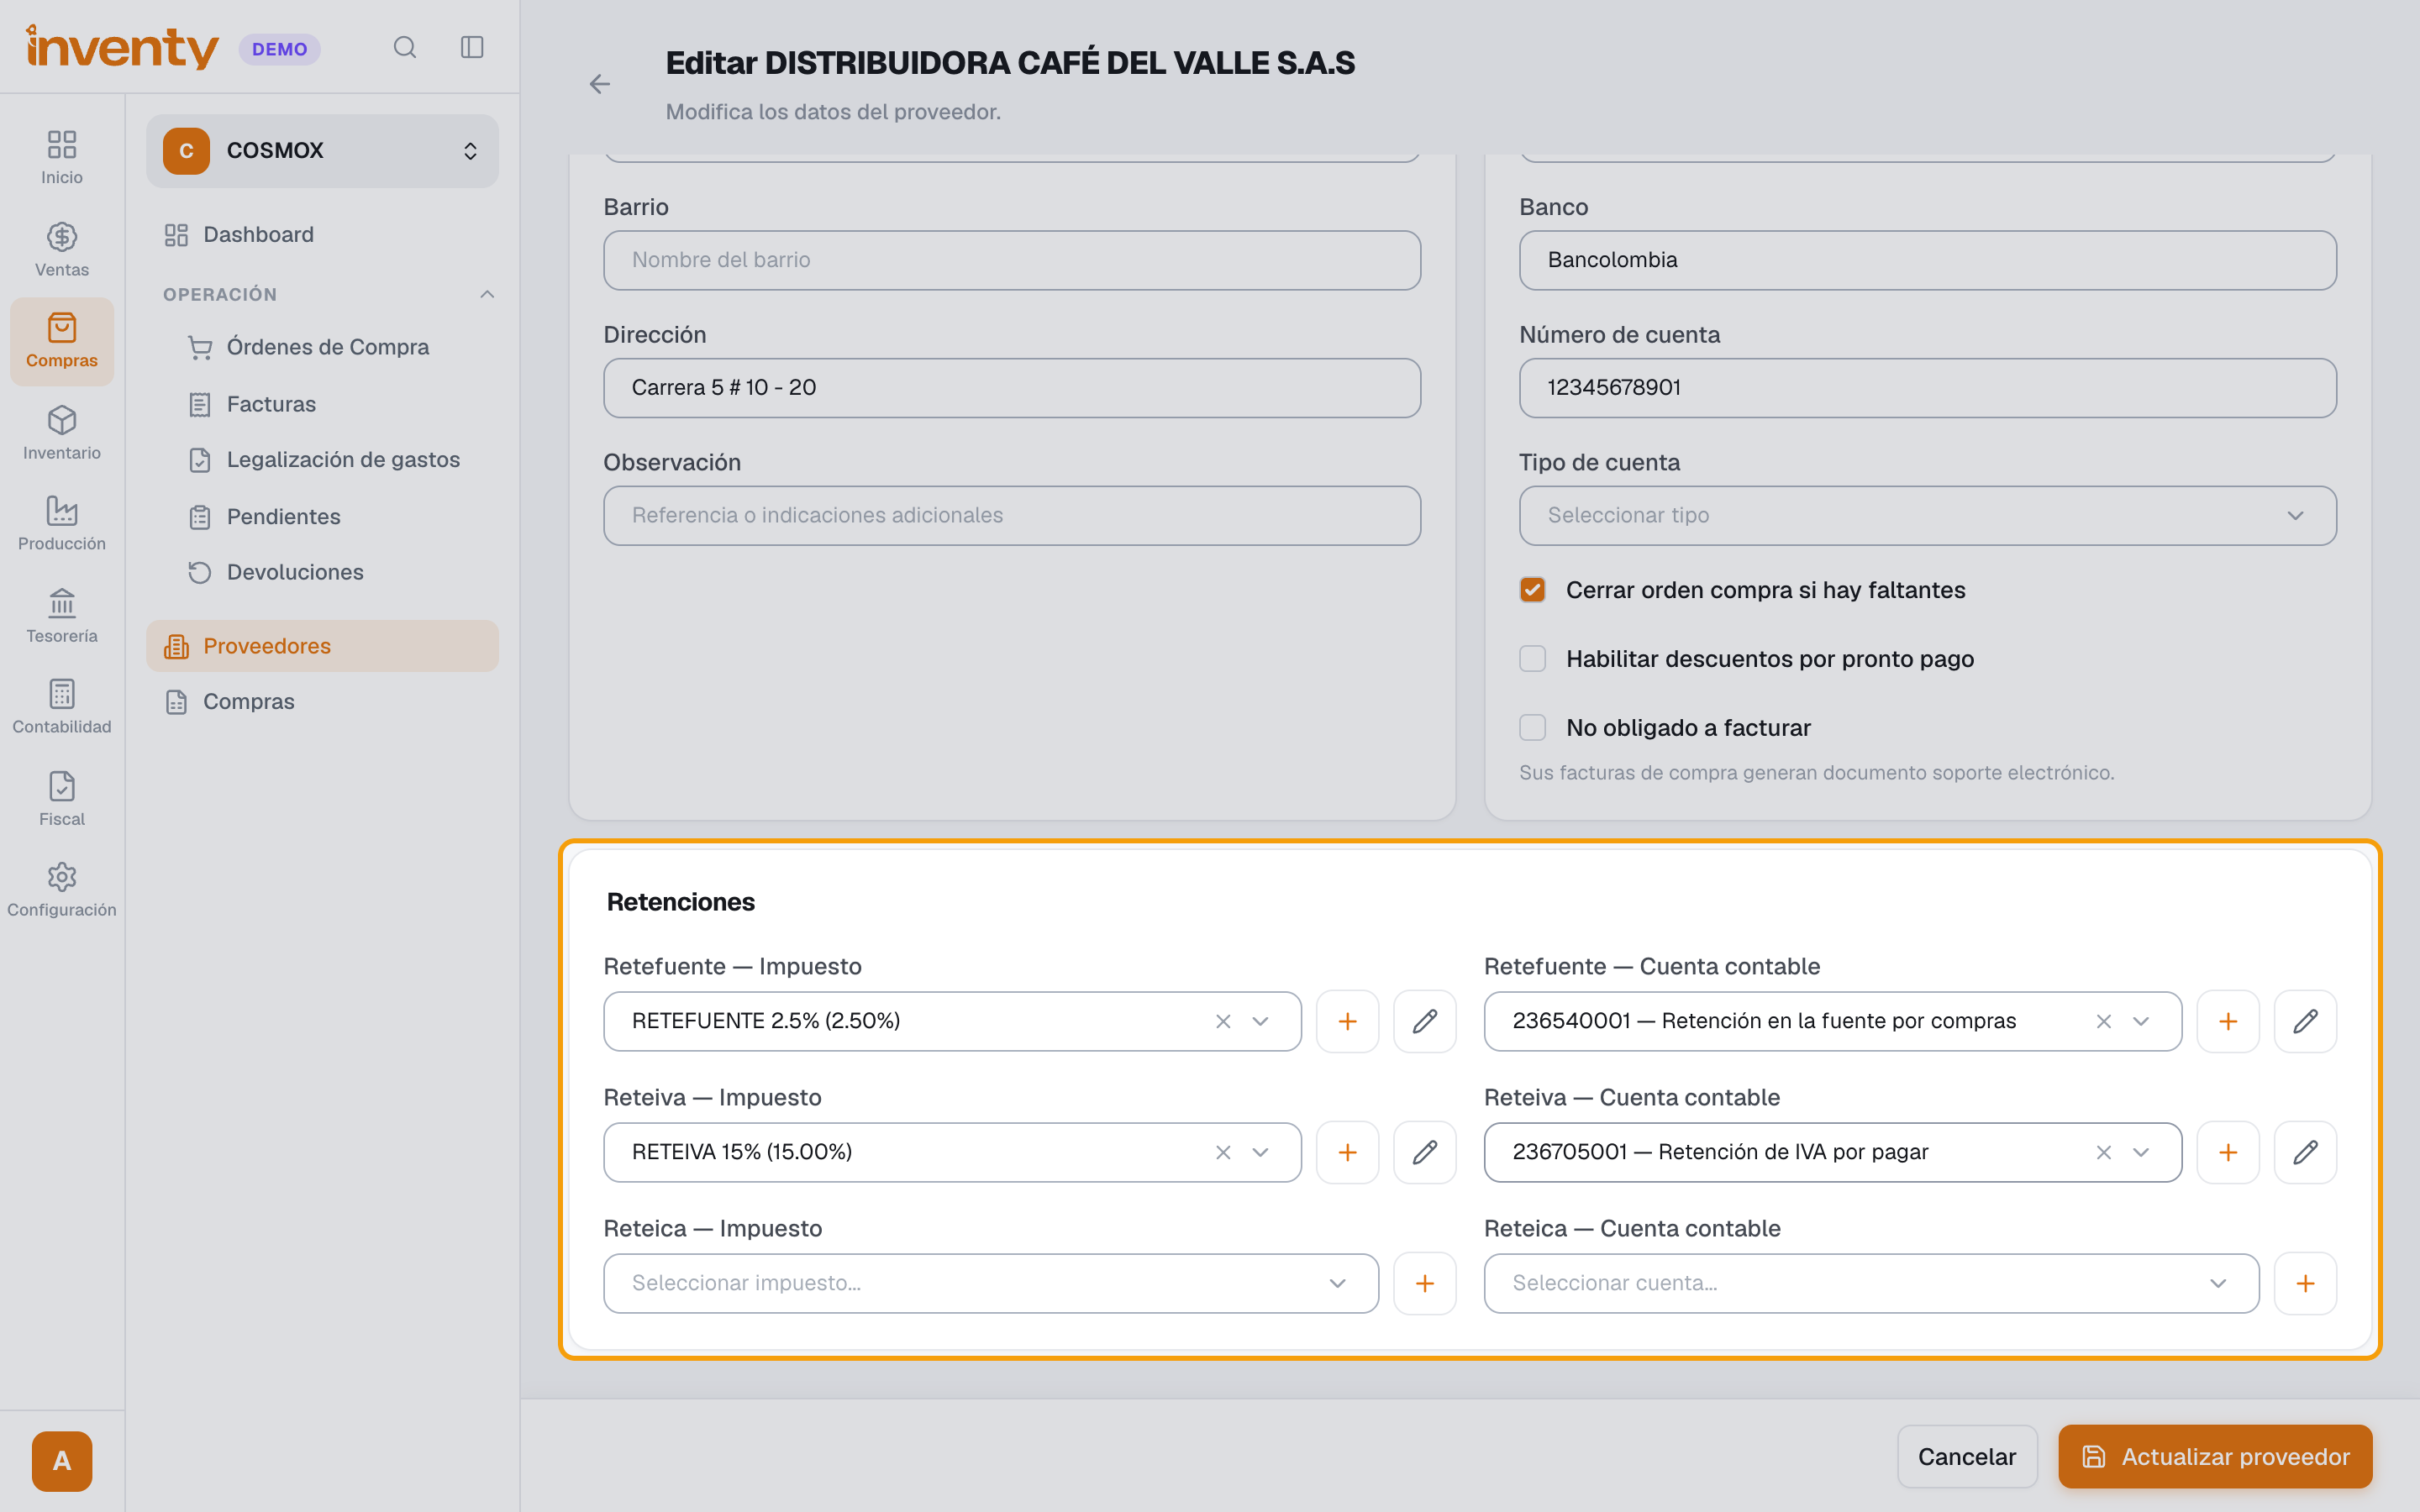
Task: Add new Reteica cuenta contable with plus
Action: coord(2304,1283)
